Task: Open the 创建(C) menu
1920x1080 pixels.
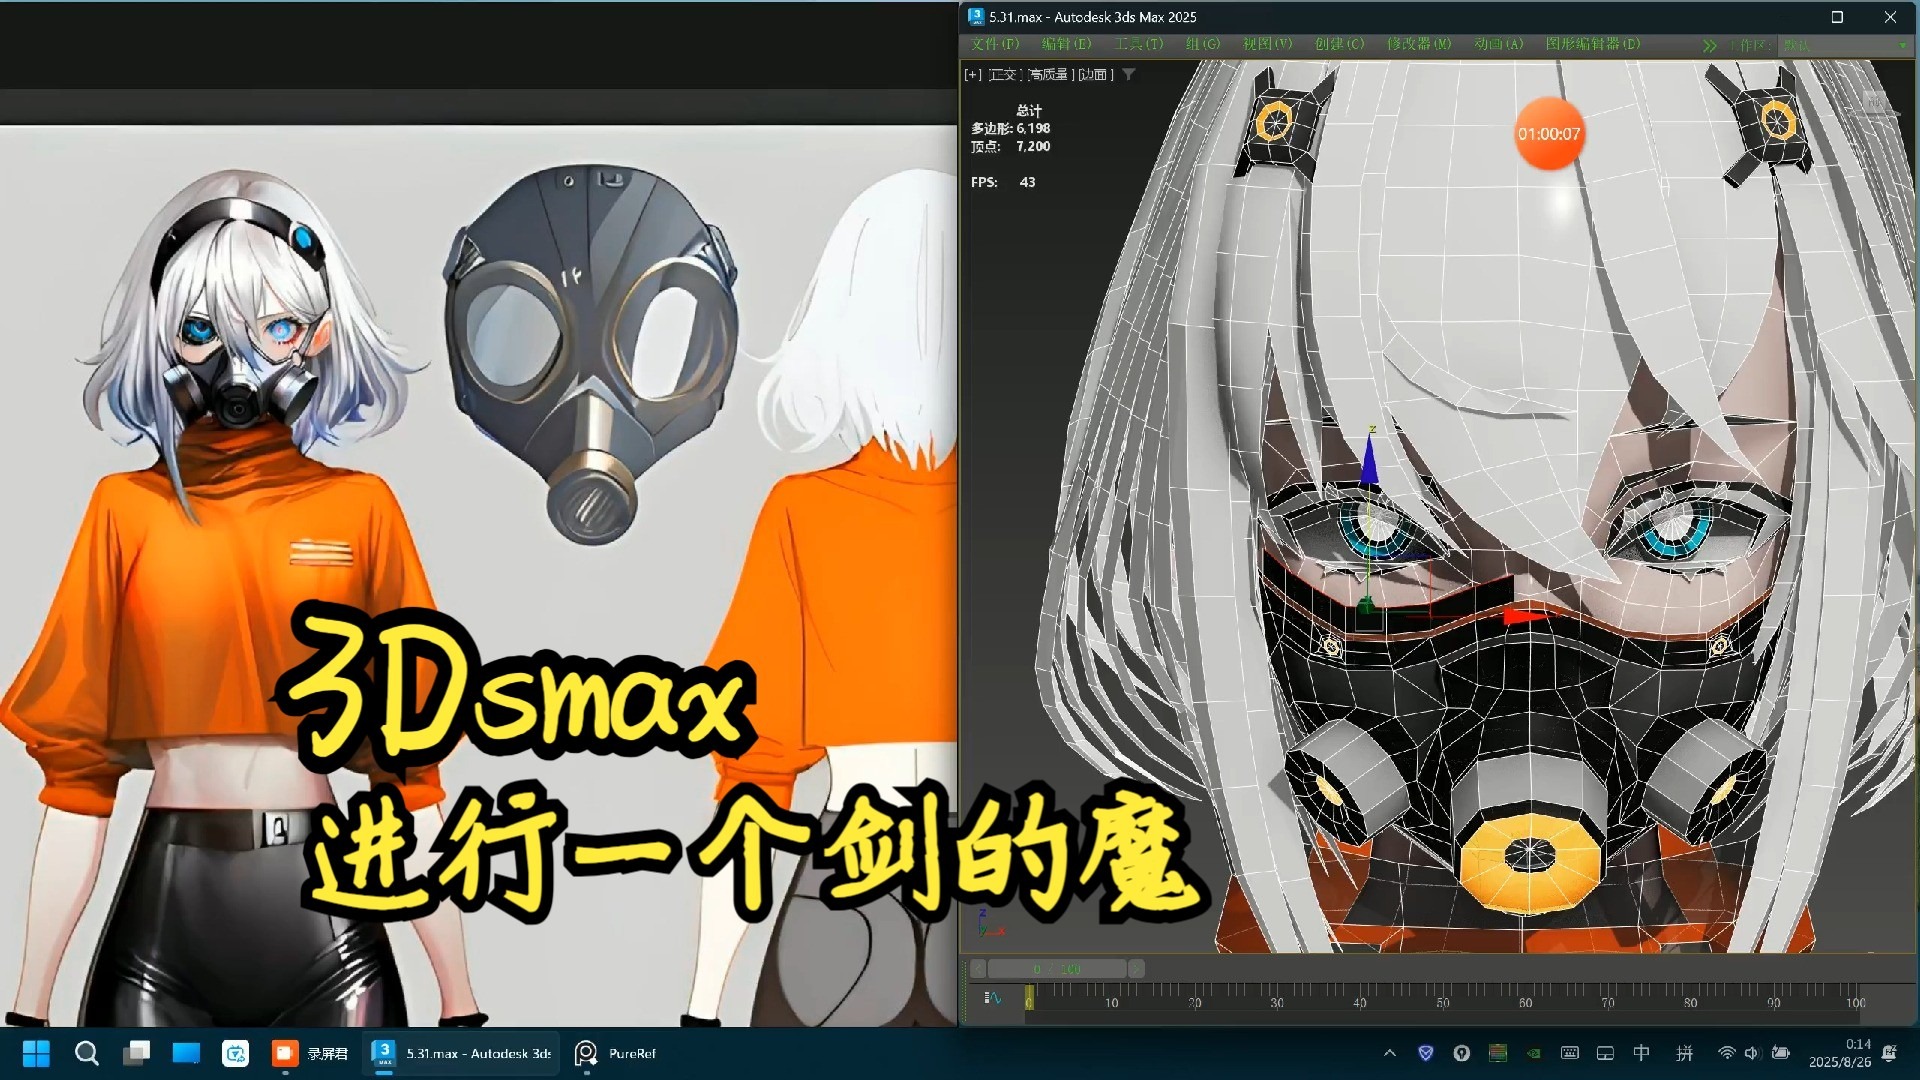Action: click(1339, 44)
